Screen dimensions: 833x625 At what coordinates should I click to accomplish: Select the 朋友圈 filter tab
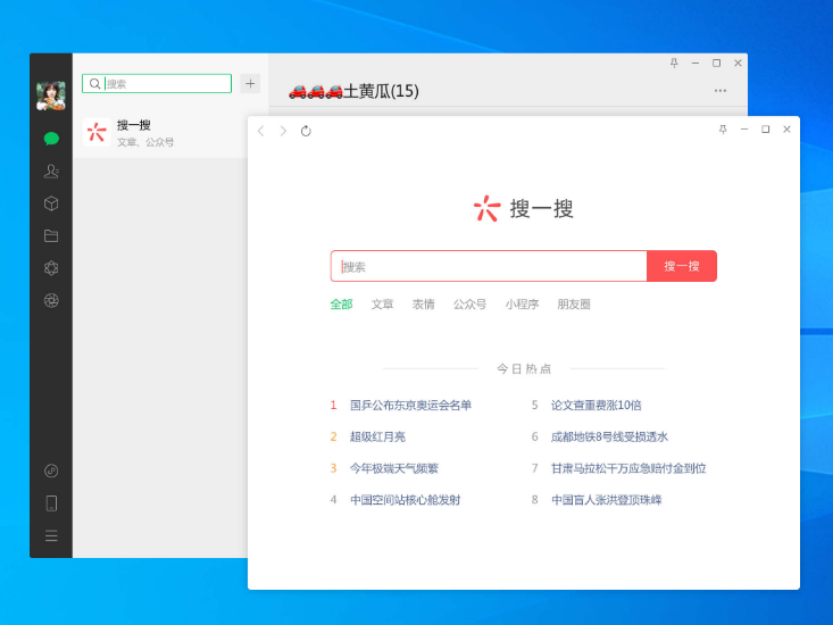point(574,304)
